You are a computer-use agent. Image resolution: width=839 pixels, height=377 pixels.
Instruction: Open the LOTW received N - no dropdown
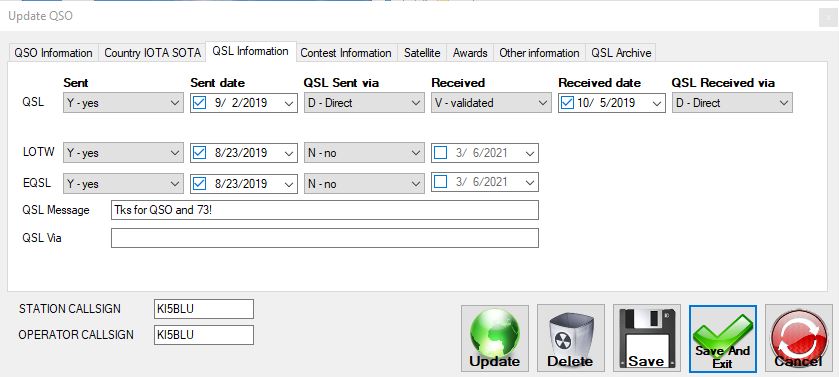[x=364, y=153]
